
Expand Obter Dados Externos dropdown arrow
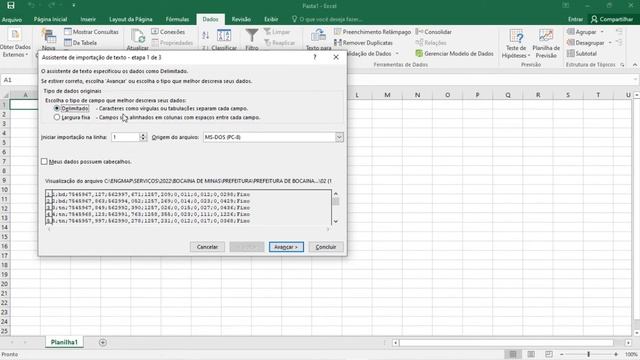pyautogui.click(x=27, y=55)
